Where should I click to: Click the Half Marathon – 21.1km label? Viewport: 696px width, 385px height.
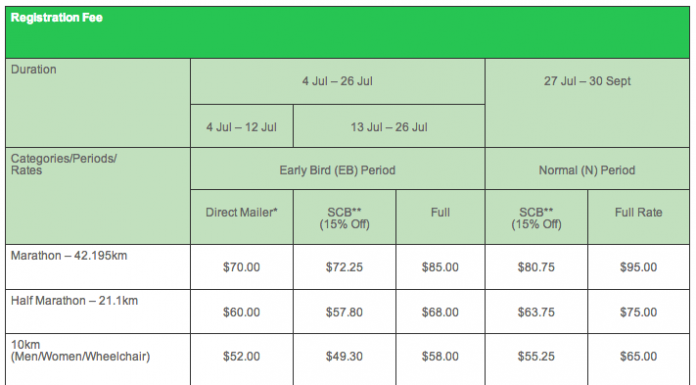pos(74,301)
